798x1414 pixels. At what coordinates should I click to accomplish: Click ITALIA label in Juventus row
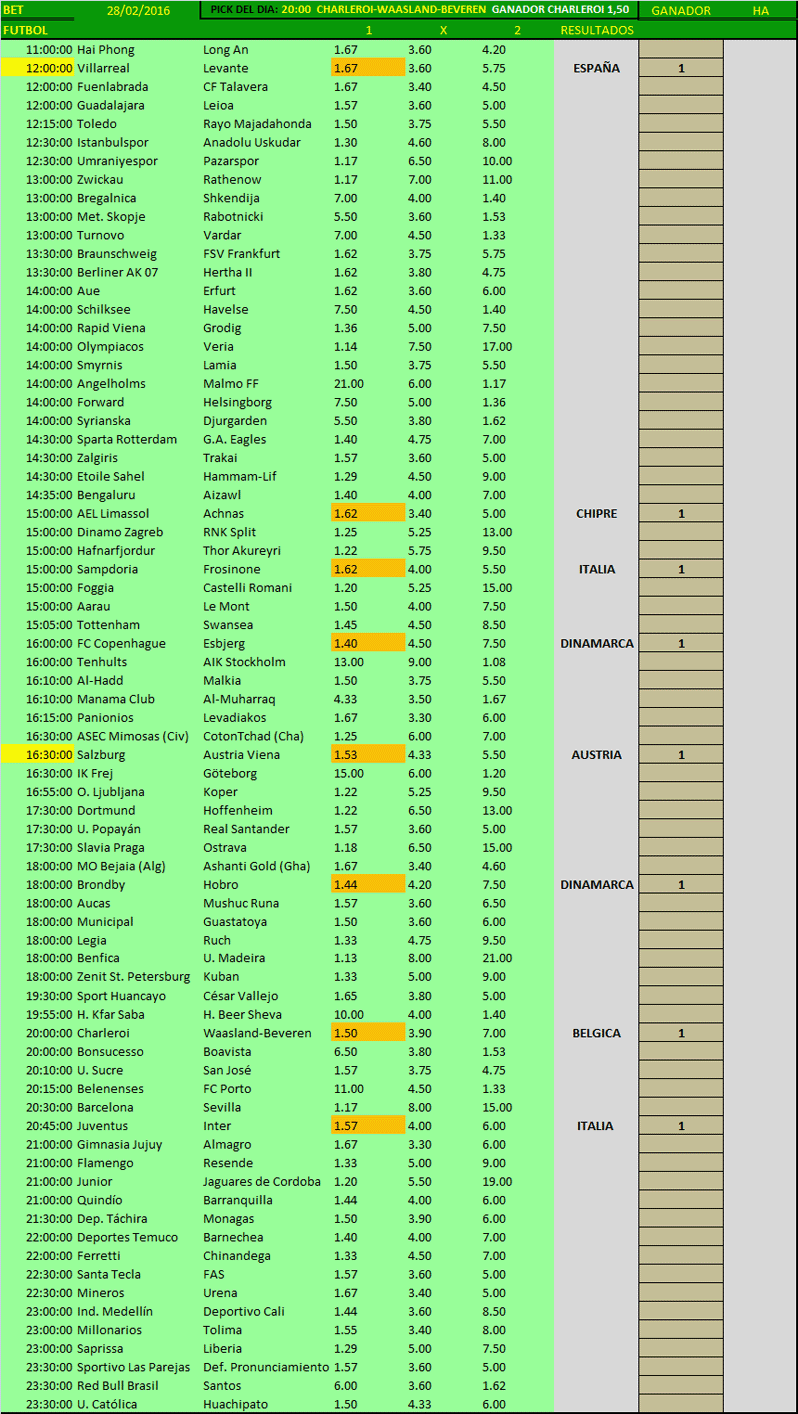(596, 1125)
